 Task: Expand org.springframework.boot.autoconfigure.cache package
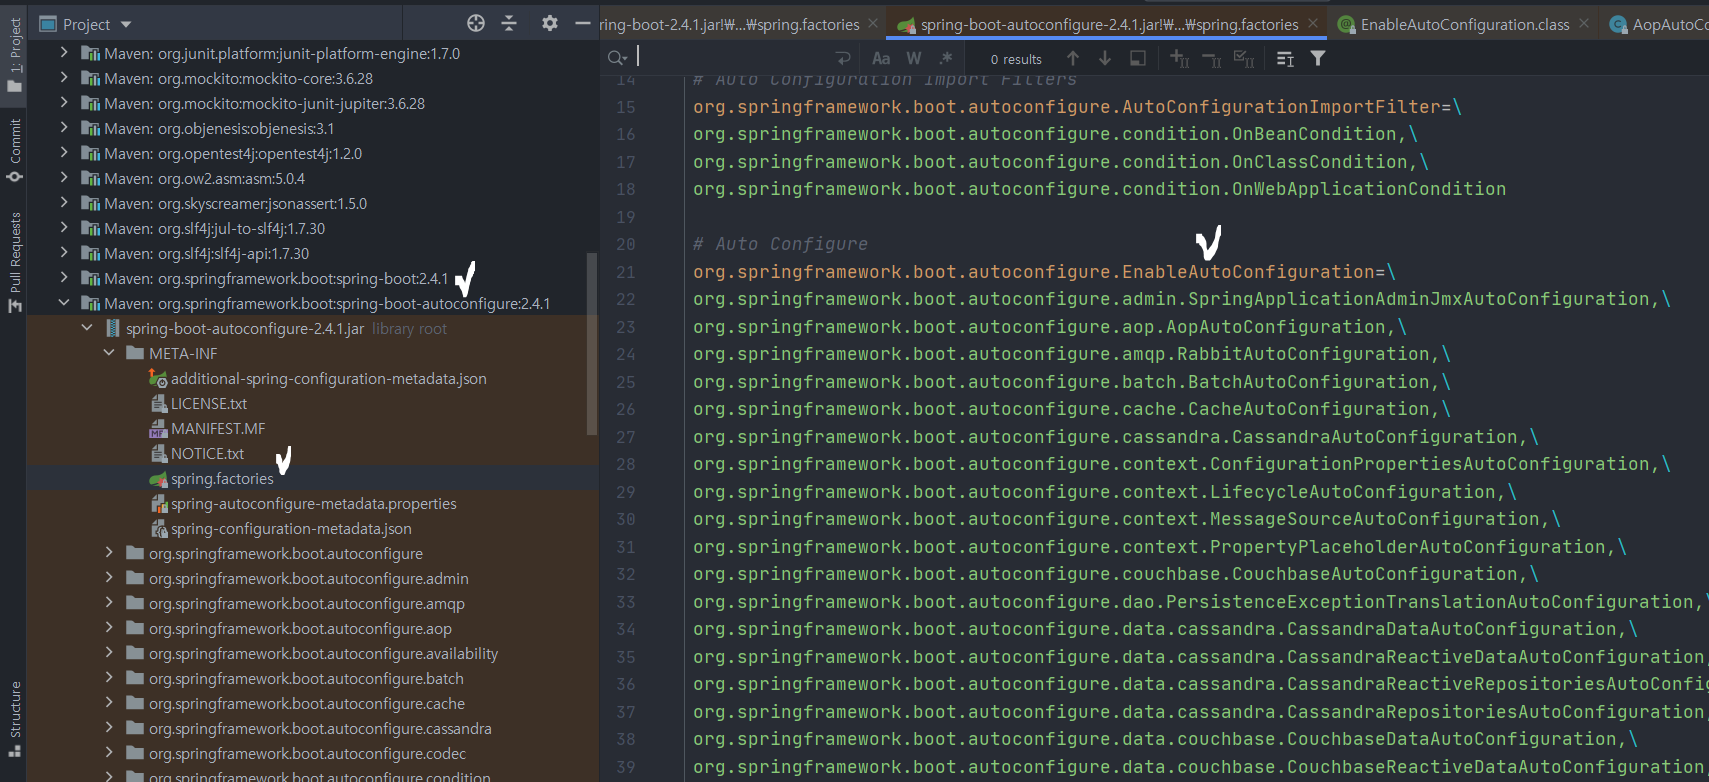109,703
